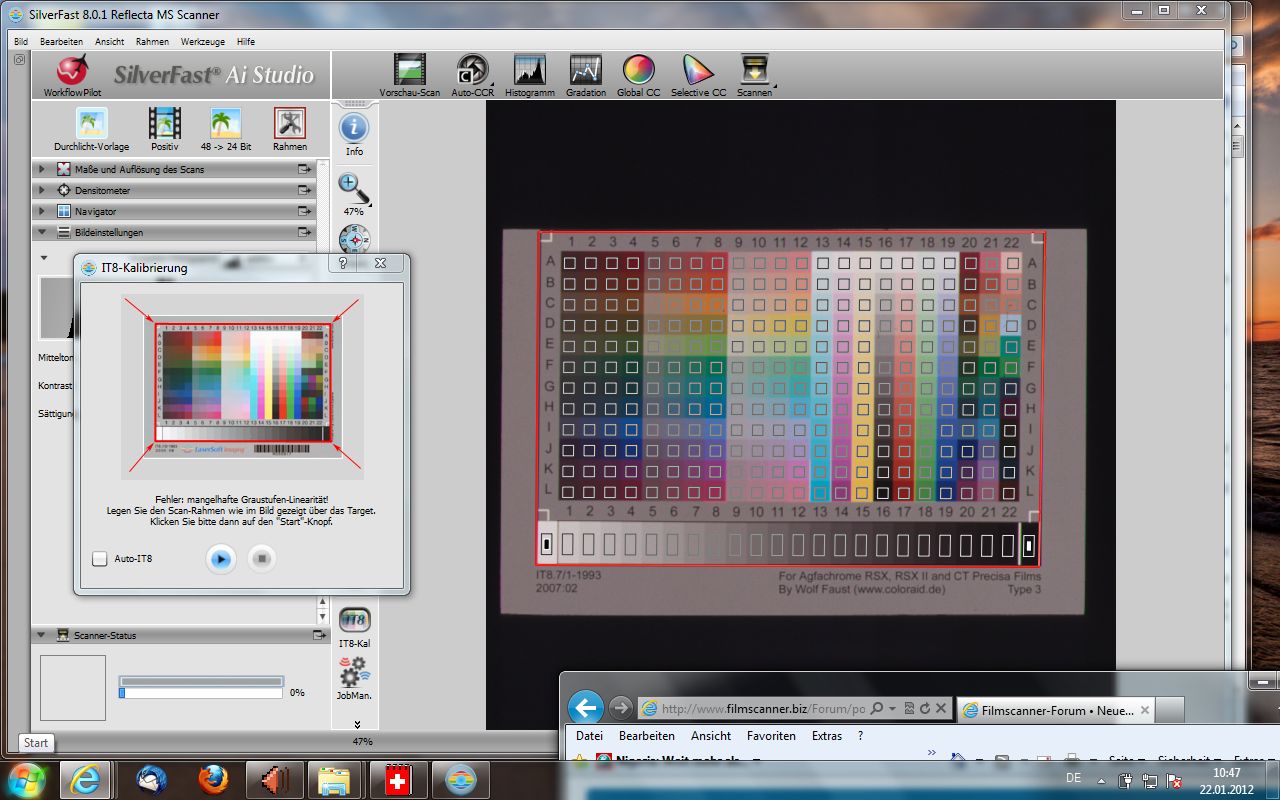The height and width of the screenshot is (800, 1280).
Task: Enable the Auto-IT8 checkbox
Action: [x=99, y=559]
